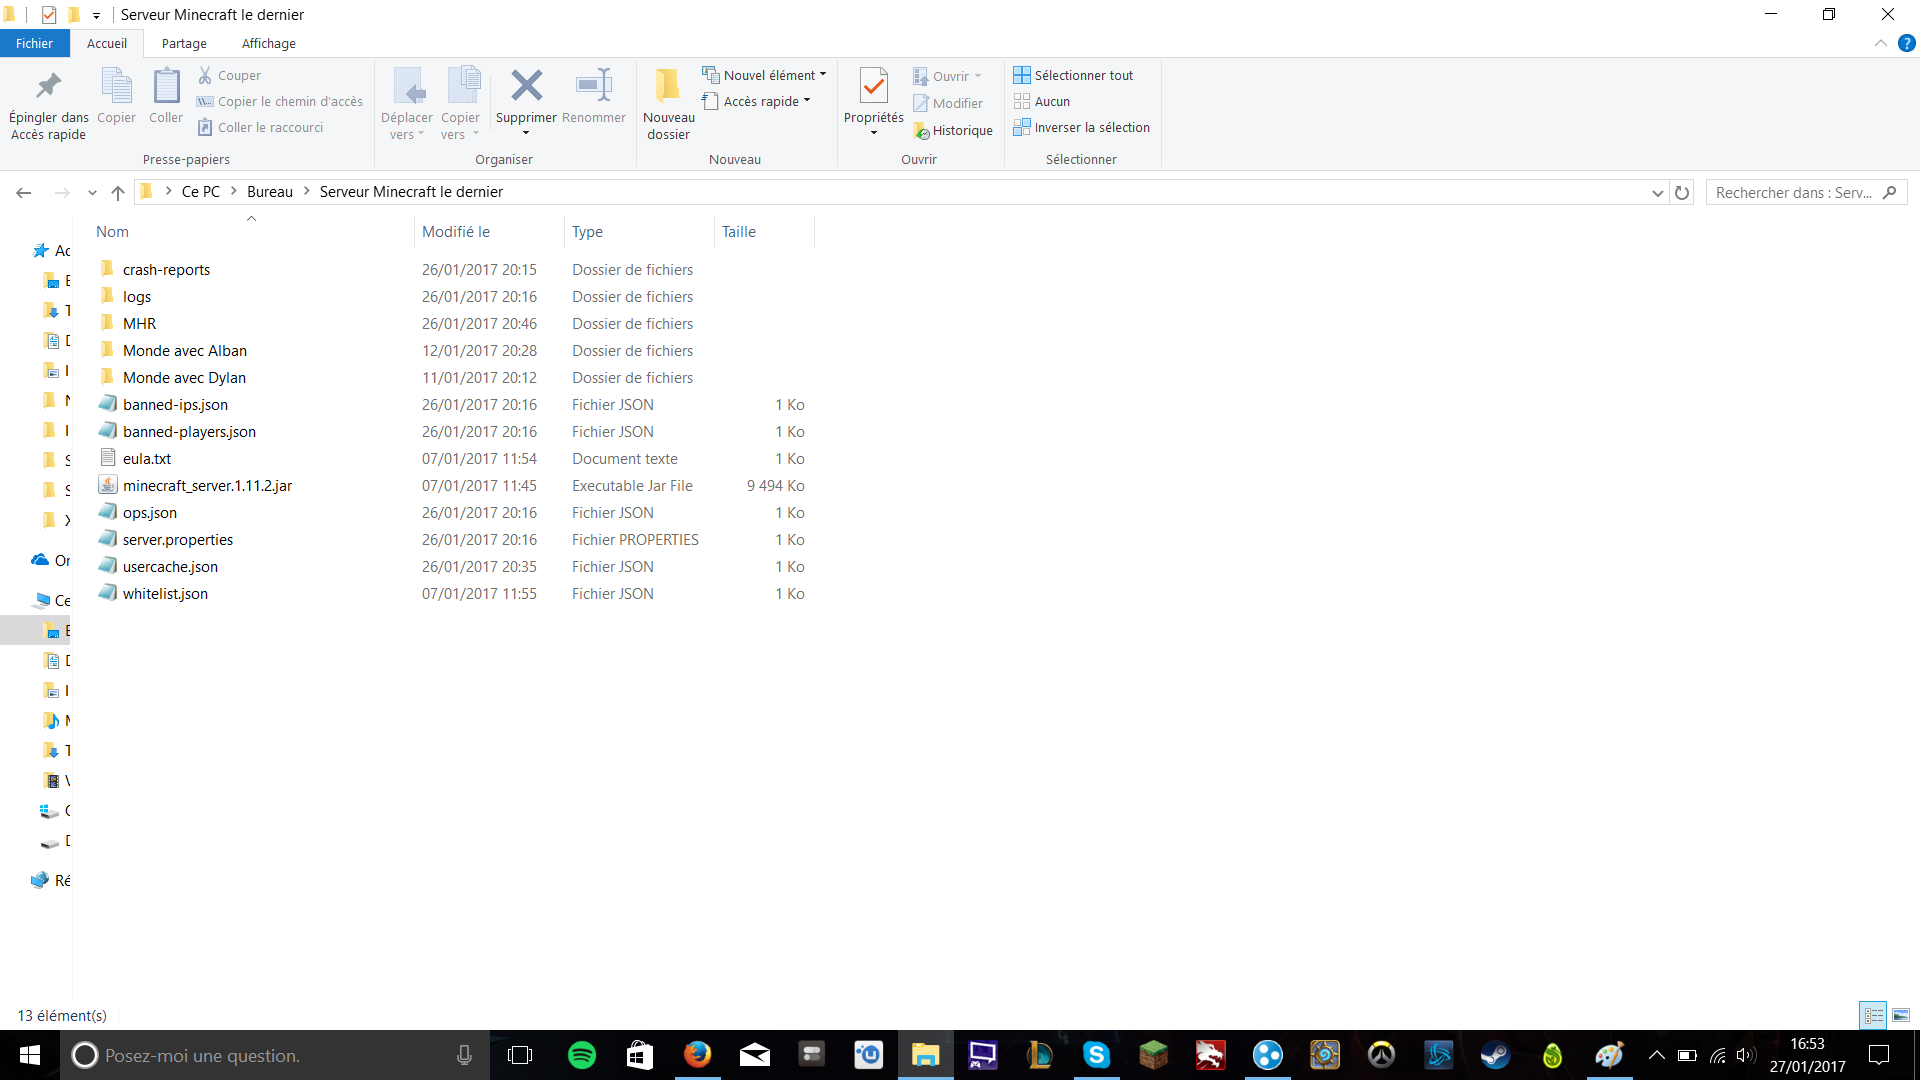This screenshot has width=1920, height=1080.
Task: Click the search box Rechercher dans
Action: tap(1806, 192)
